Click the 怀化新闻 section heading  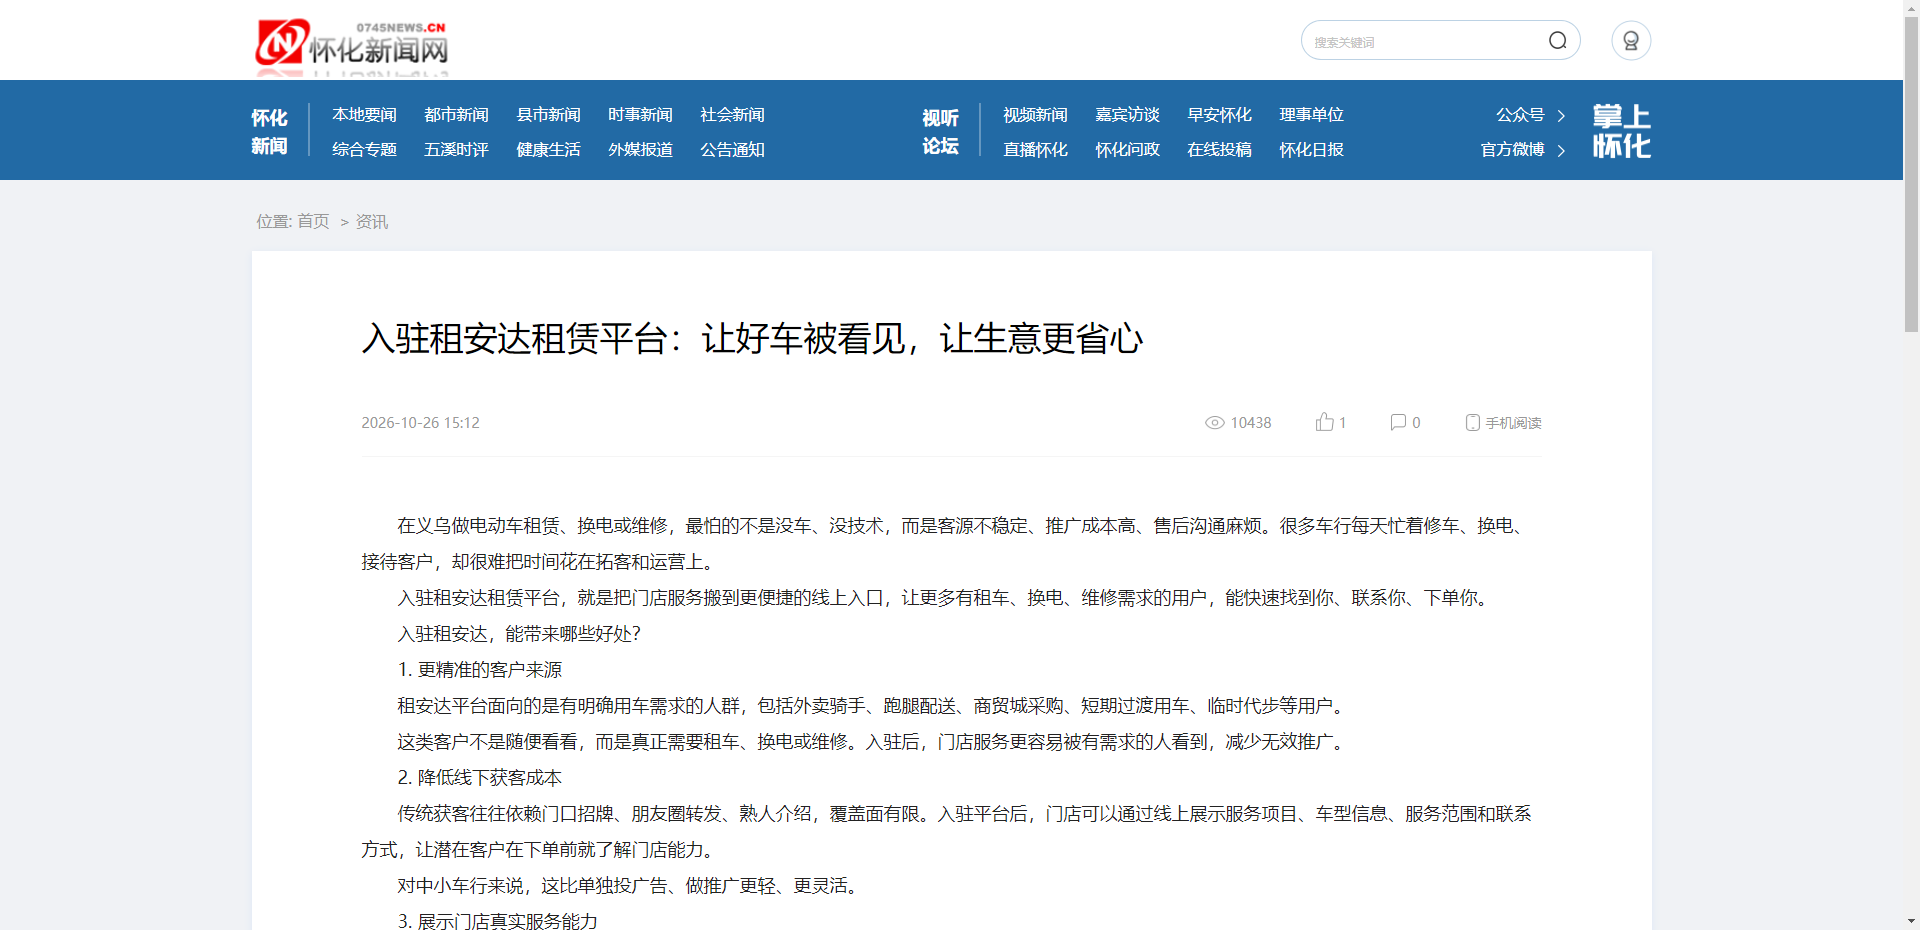(269, 132)
